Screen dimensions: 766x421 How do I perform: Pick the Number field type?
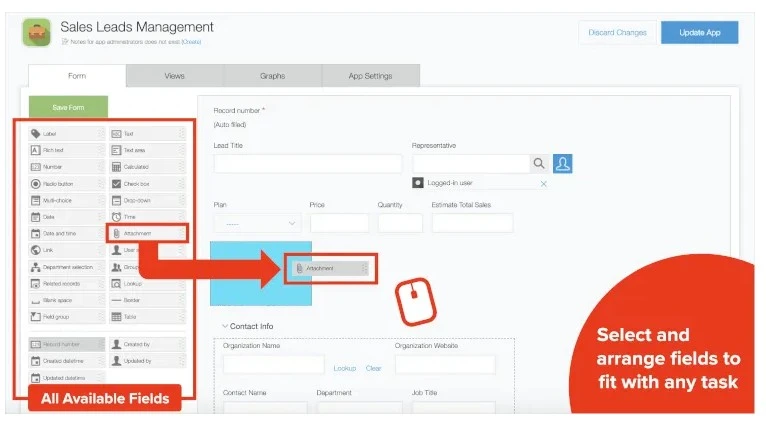67,167
